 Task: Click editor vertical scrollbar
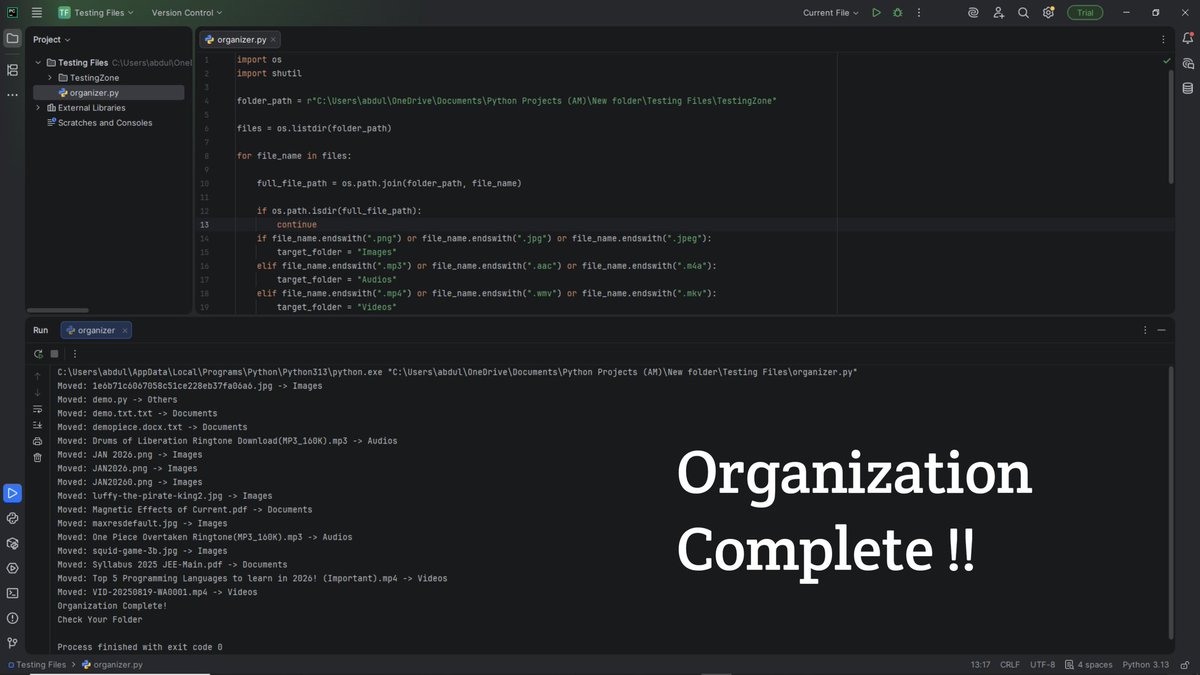(x=1171, y=127)
